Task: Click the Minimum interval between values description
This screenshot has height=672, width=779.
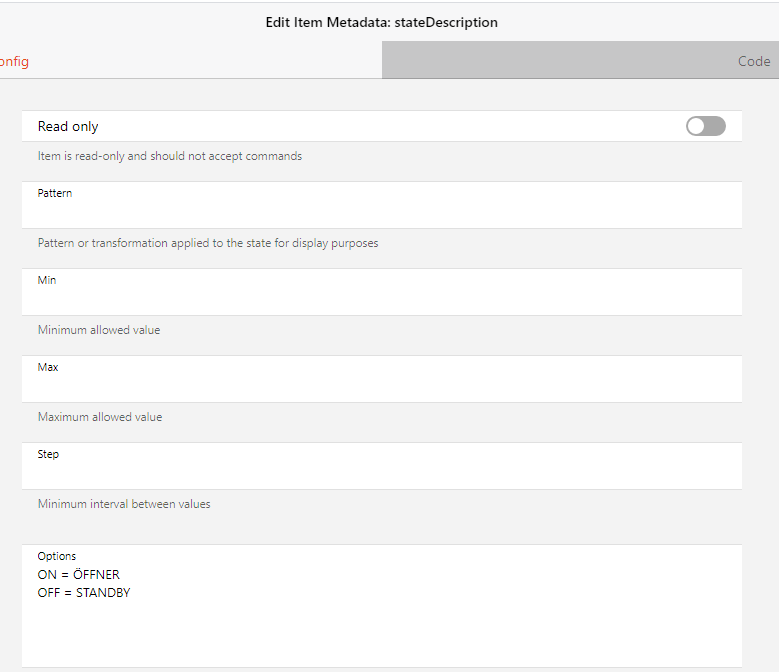Action: click(124, 504)
